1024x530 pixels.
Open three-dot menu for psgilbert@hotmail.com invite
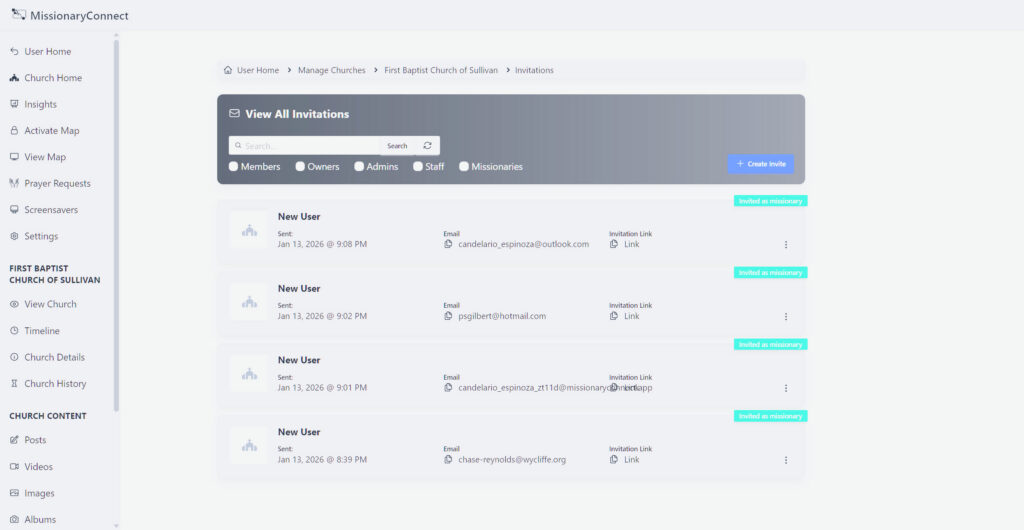[x=786, y=317]
